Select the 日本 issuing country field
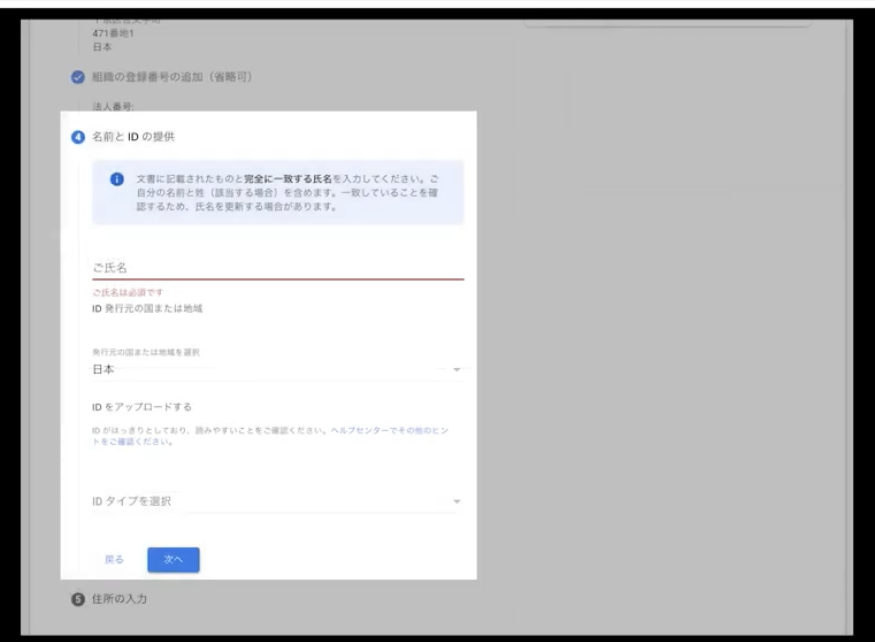 [270, 369]
